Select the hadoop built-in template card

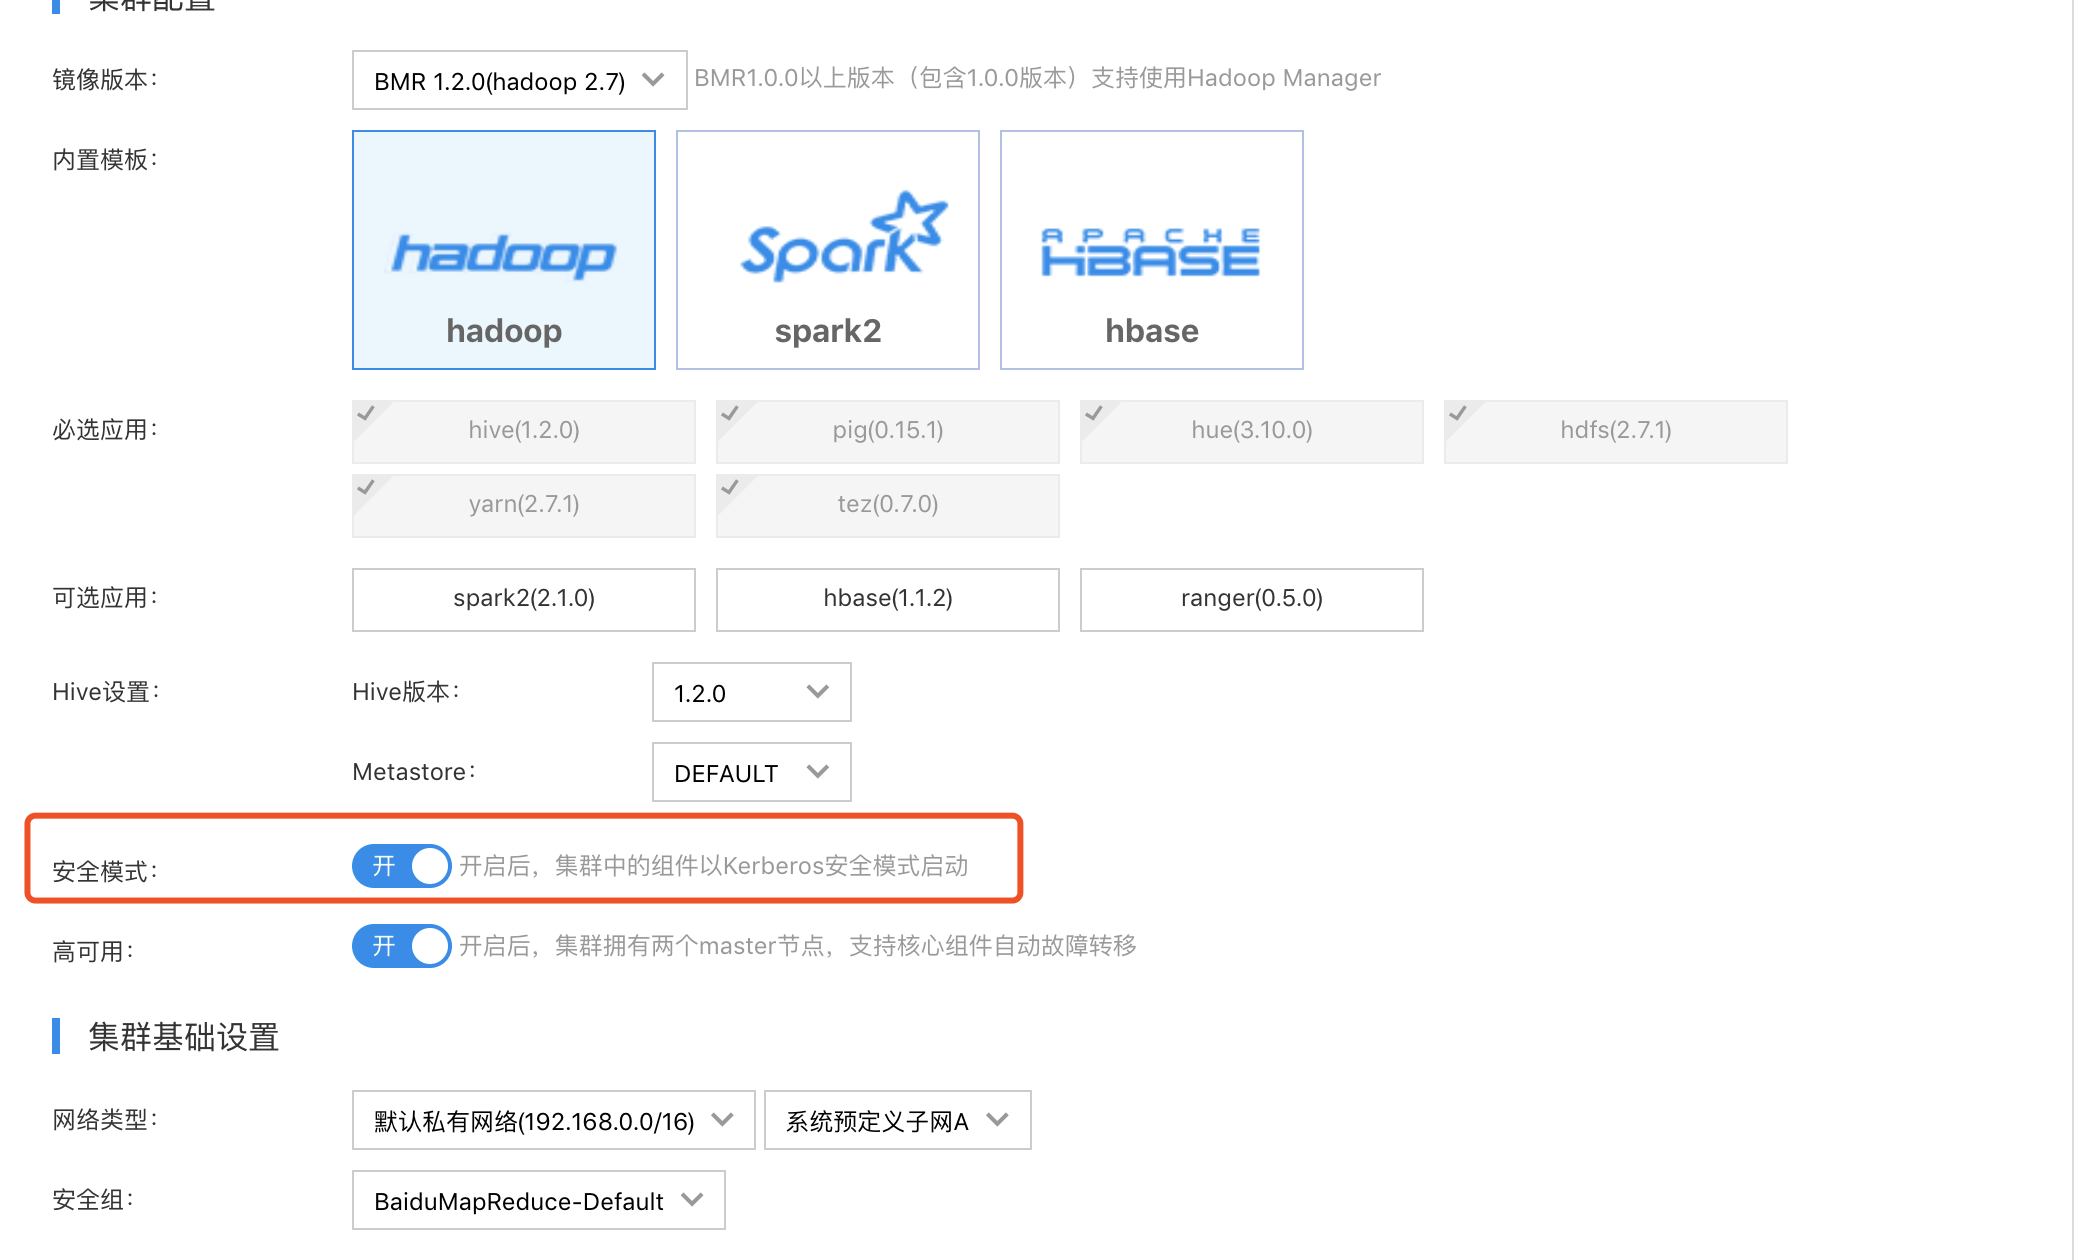click(x=504, y=250)
